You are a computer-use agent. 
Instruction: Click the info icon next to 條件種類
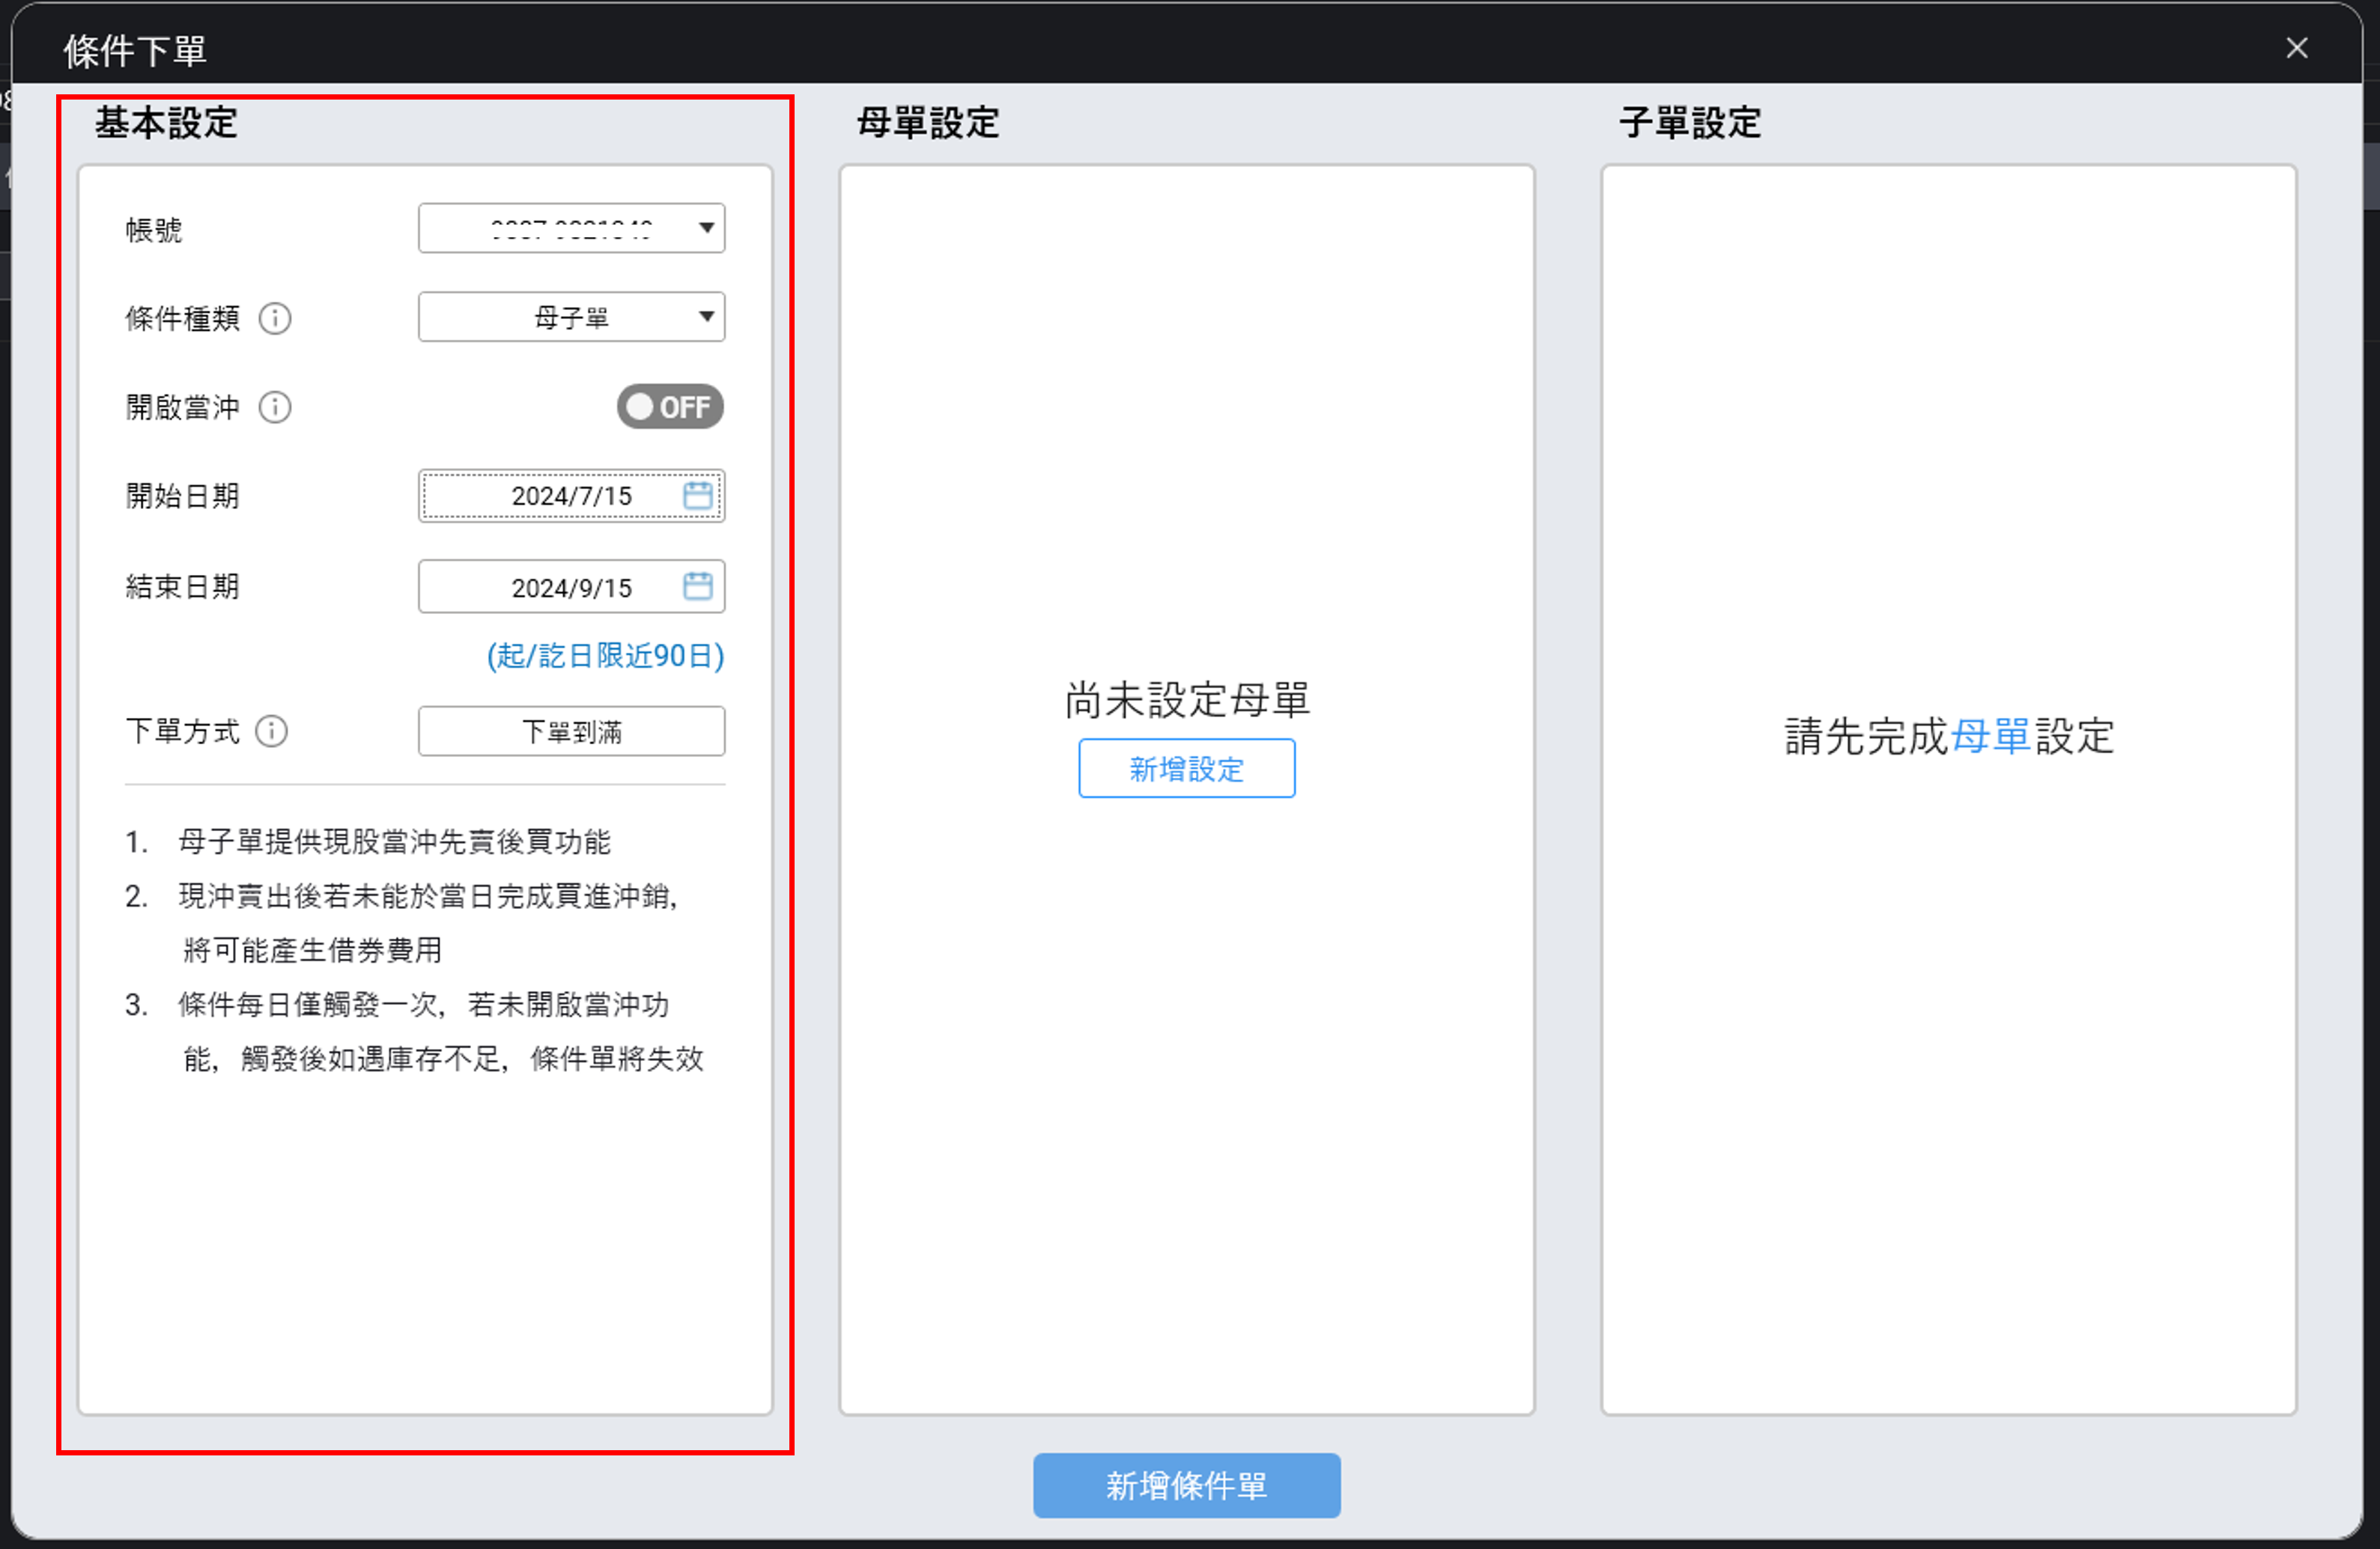[275, 318]
